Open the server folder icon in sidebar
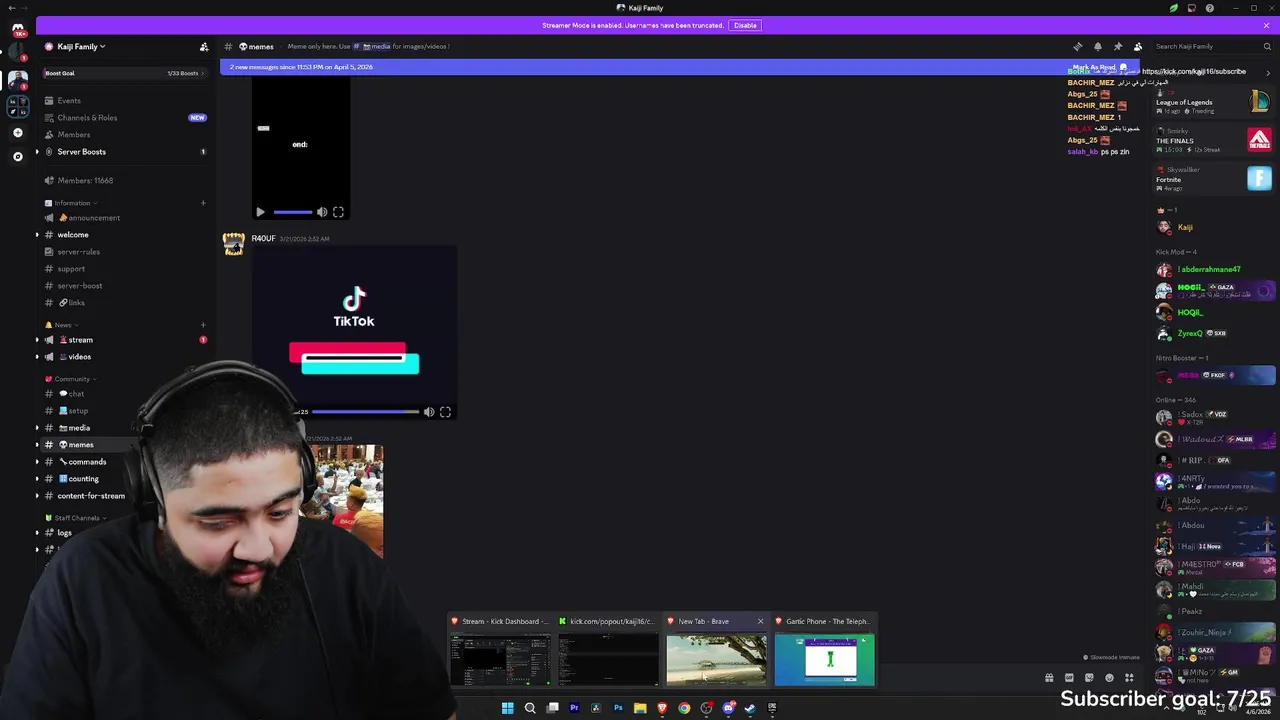 tap(17, 106)
